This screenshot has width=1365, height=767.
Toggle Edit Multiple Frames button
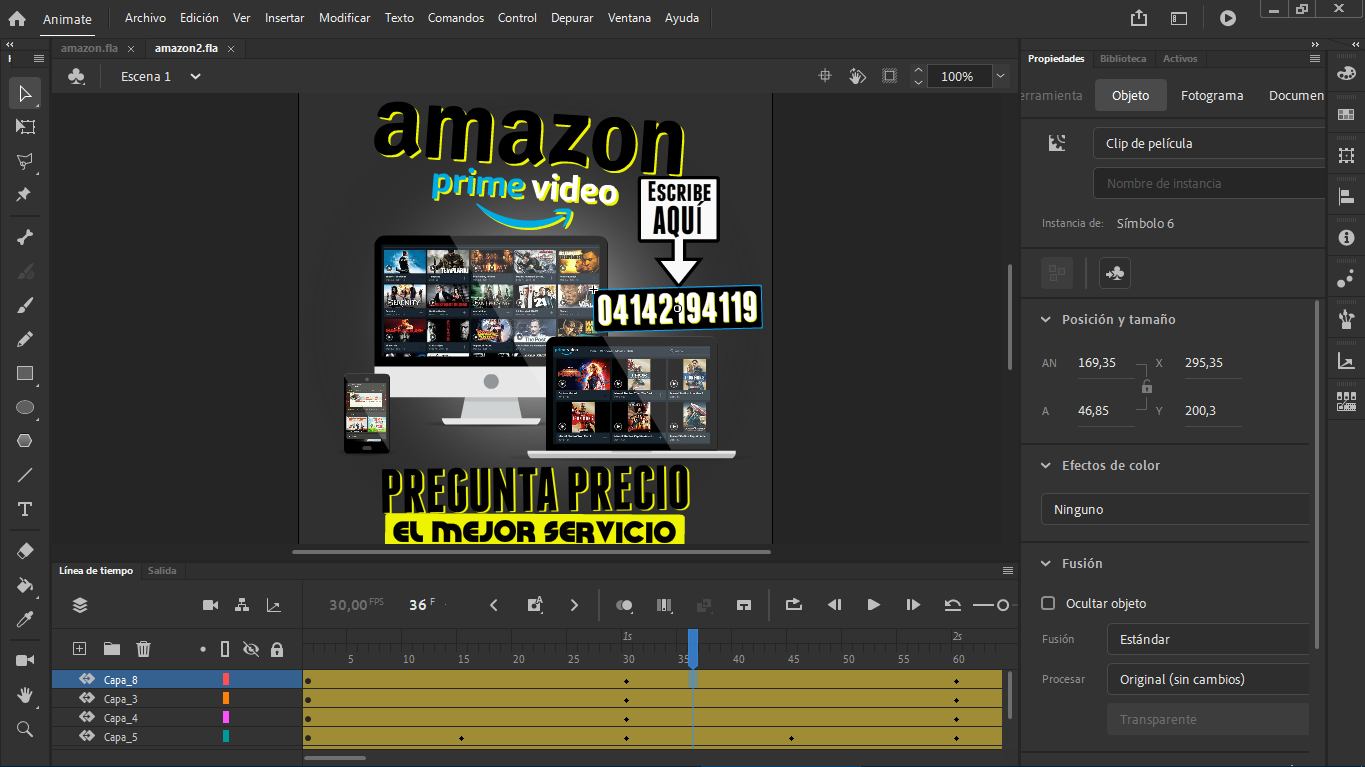663,605
